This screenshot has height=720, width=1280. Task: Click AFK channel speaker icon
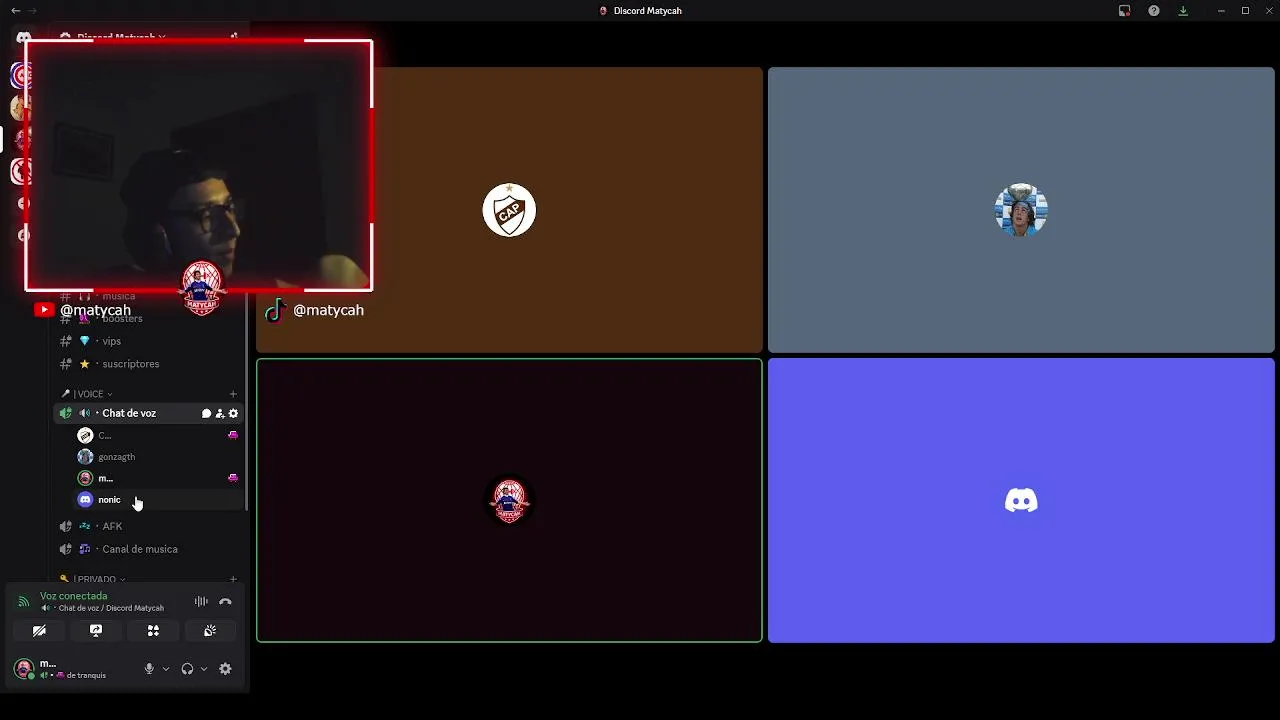pyautogui.click(x=65, y=526)
